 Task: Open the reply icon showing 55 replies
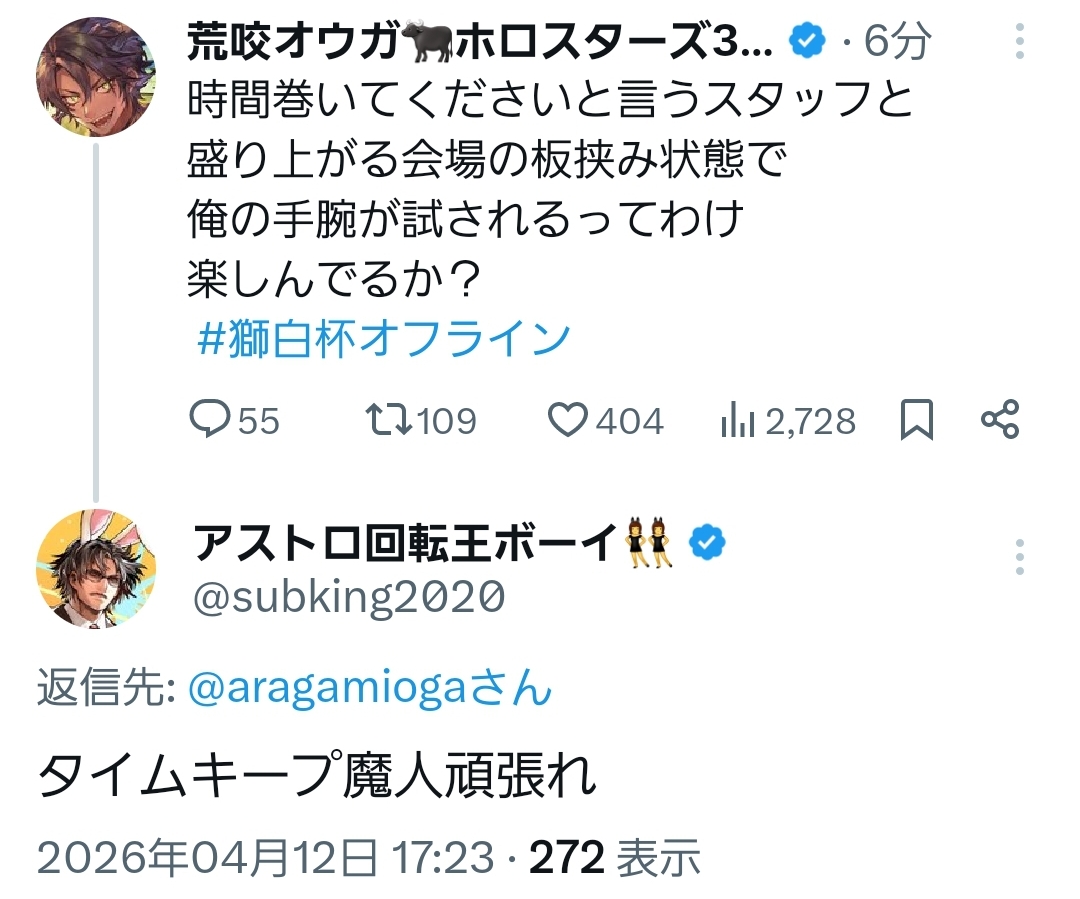[211, 421]
